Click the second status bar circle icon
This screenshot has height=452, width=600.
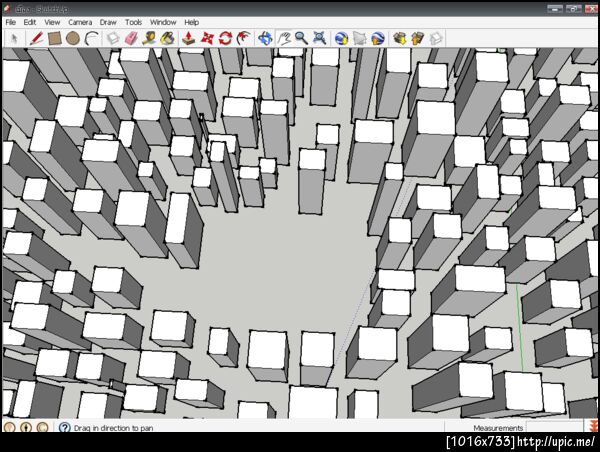[x=26, y=428]
